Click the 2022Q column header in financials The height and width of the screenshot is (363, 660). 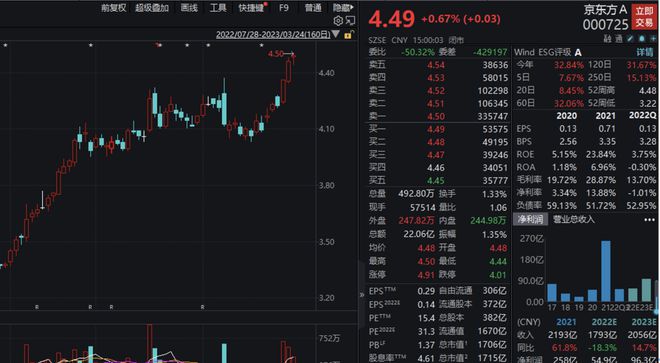(x=642, y=116)
